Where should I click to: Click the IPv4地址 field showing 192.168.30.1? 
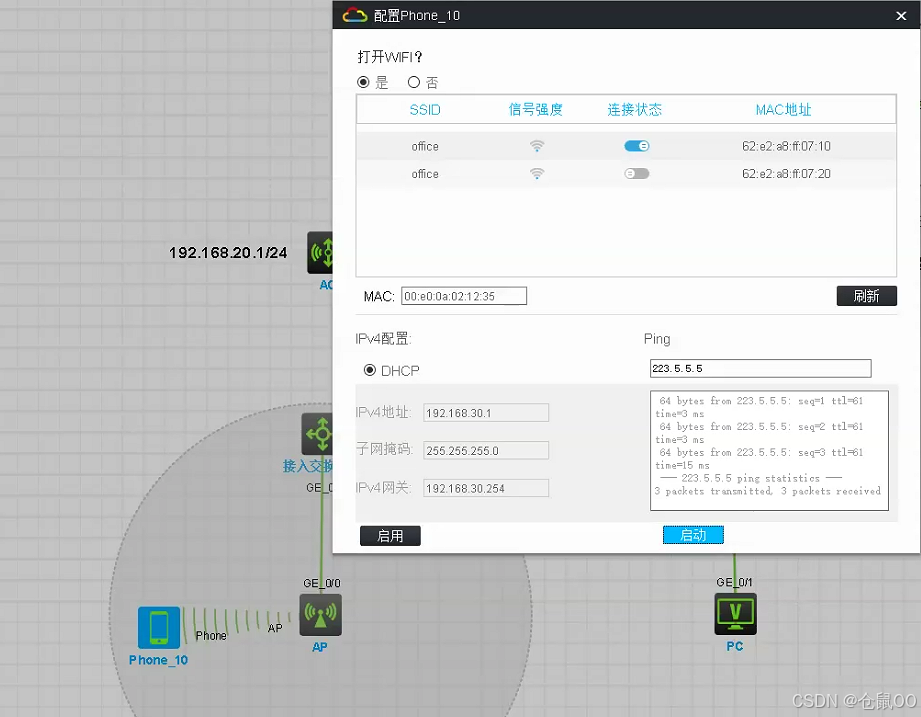tap(486, 413)
